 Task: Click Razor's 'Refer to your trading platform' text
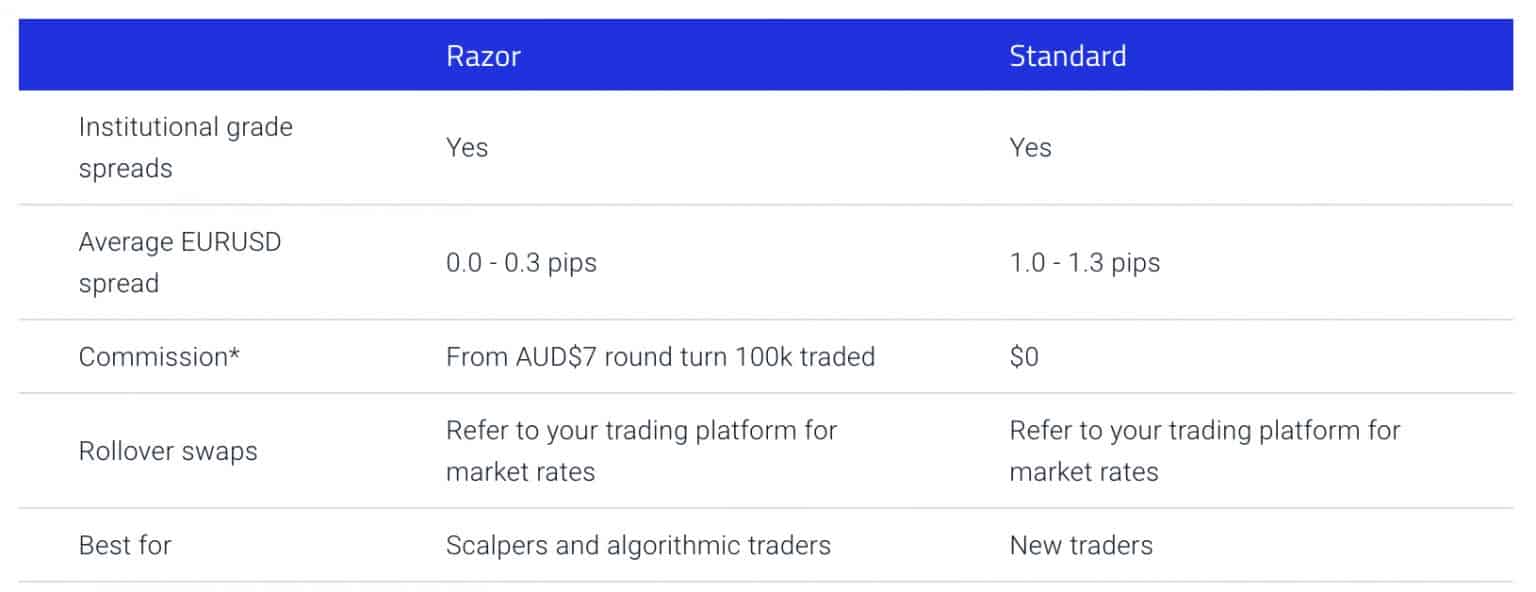pyautogui.click(x=641, y=431)
